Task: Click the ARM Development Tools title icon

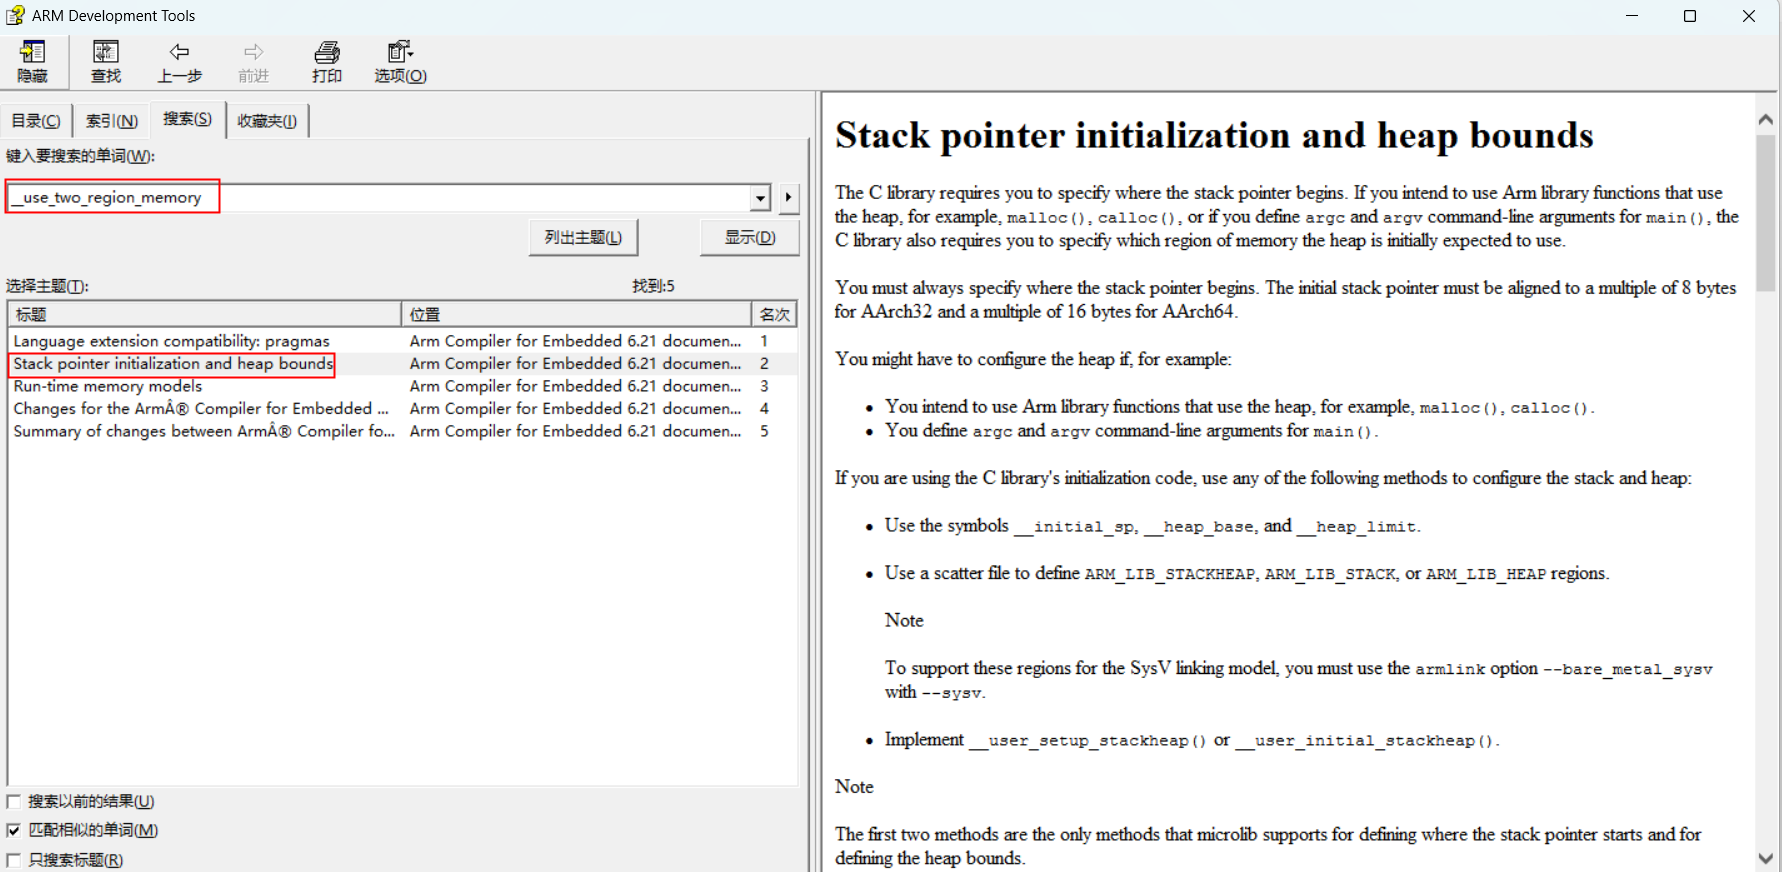Action: 15,16
